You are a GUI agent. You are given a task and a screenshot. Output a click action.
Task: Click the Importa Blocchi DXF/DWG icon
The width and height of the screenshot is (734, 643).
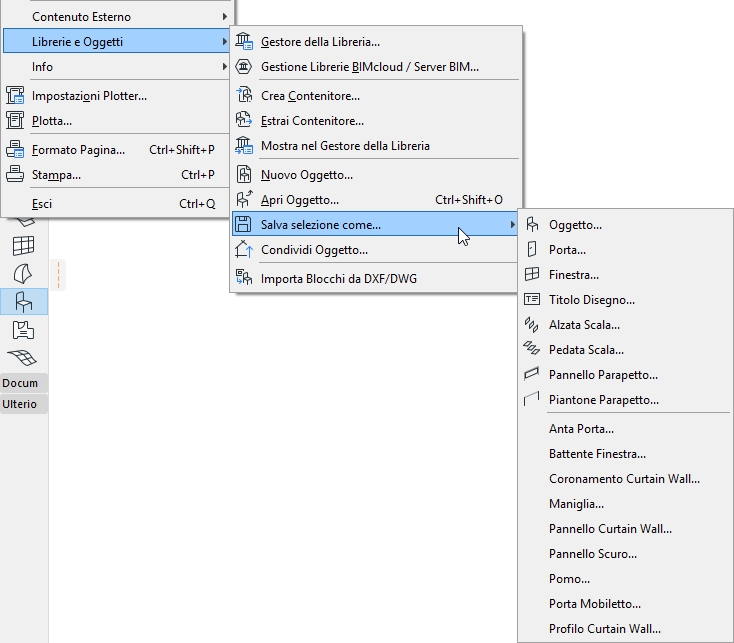point(243,278)
